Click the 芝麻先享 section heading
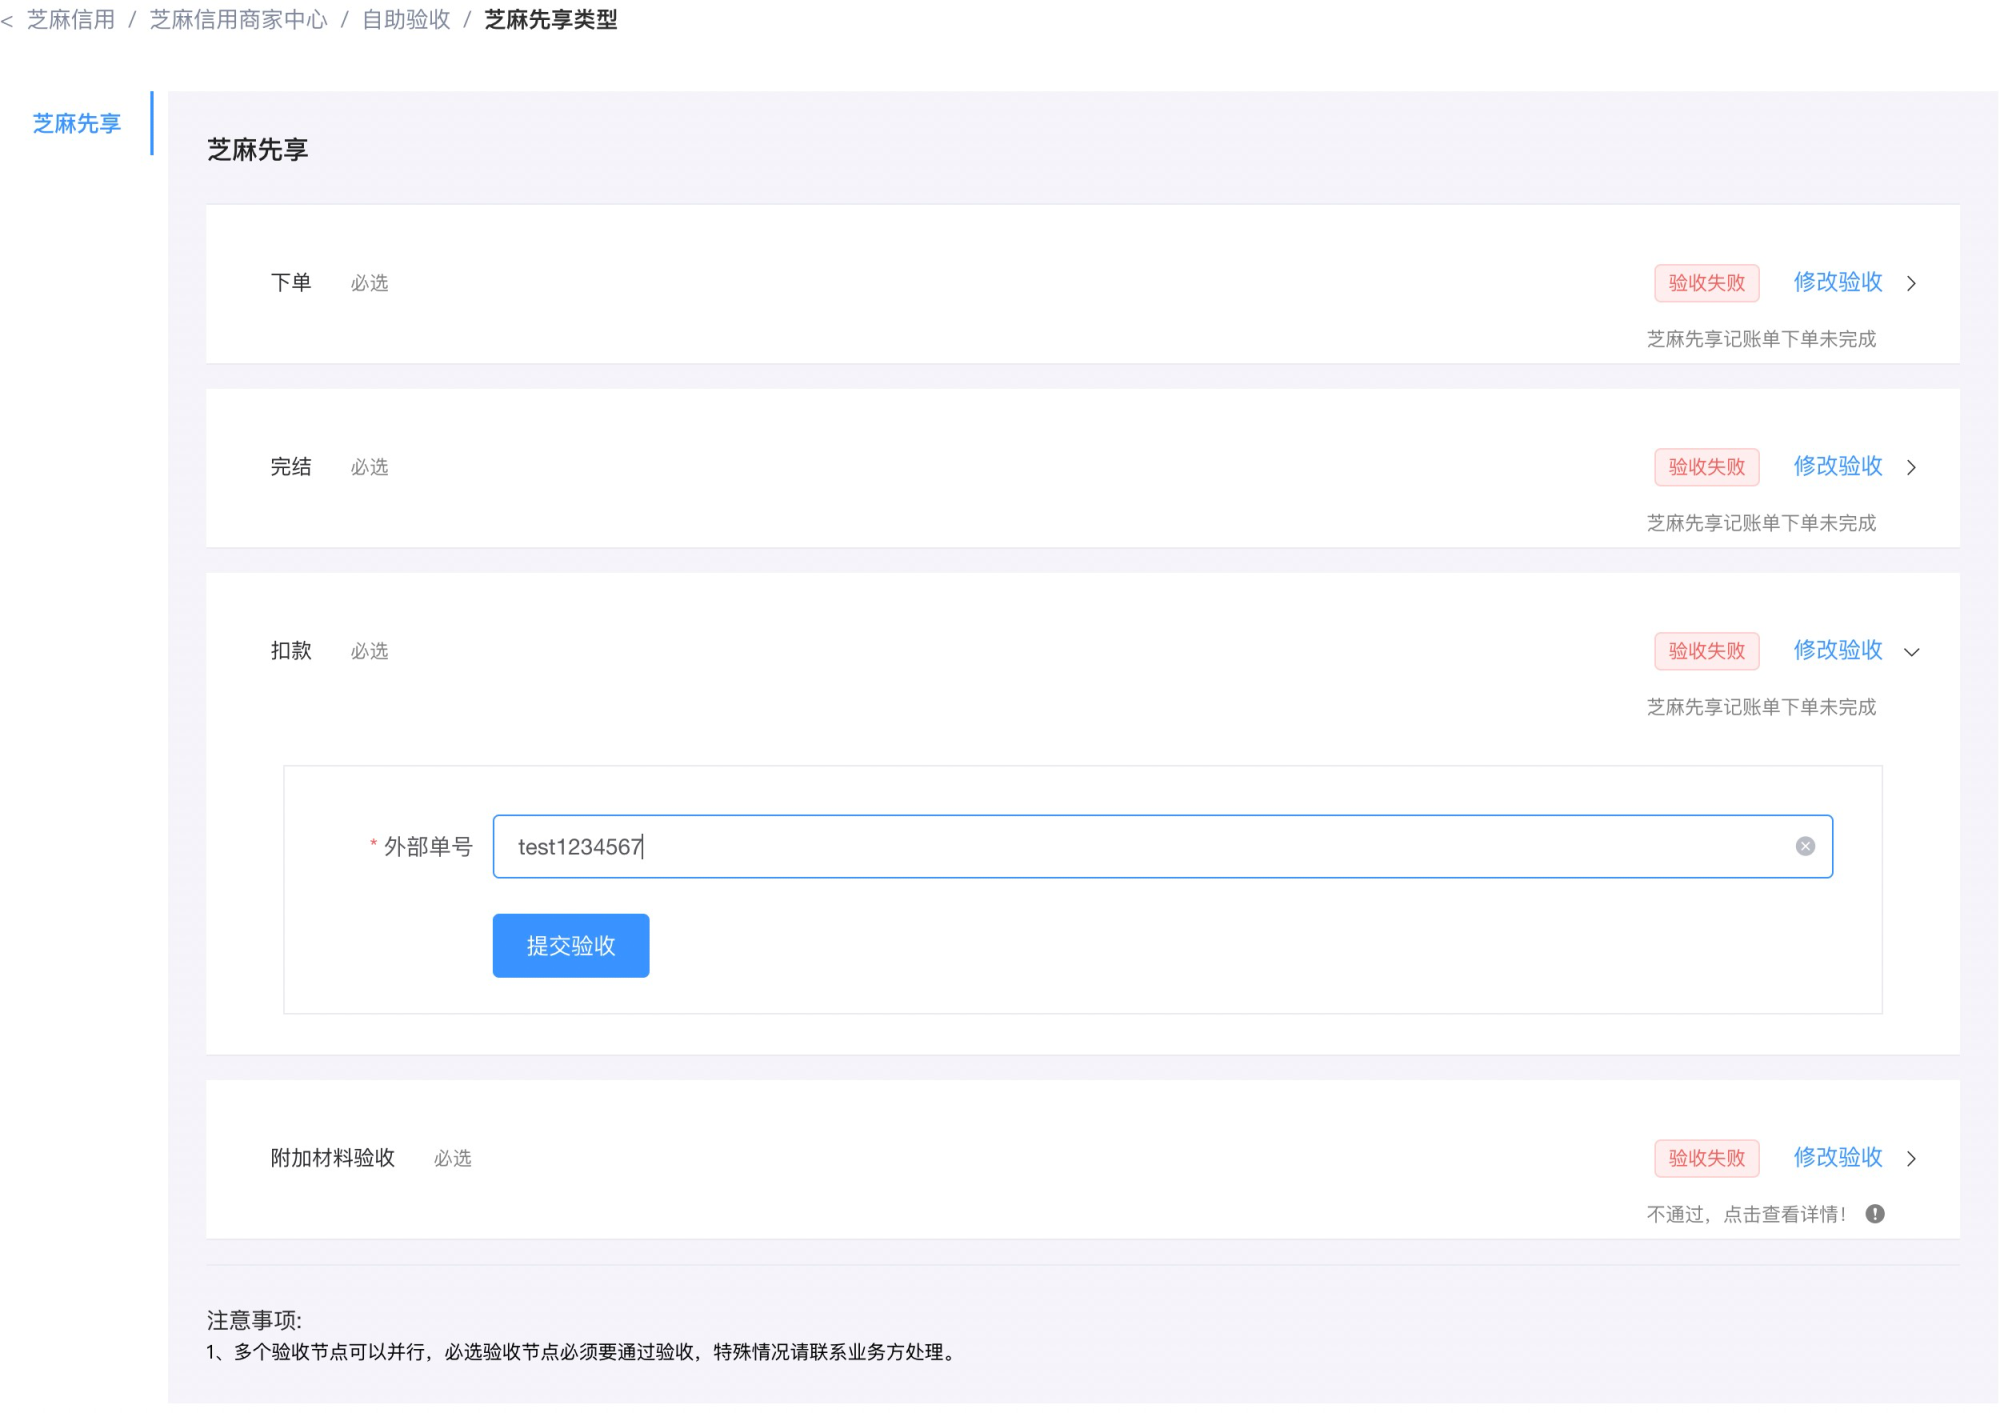The height and width of the screenshot is (1413, 2000). [258, 150]
